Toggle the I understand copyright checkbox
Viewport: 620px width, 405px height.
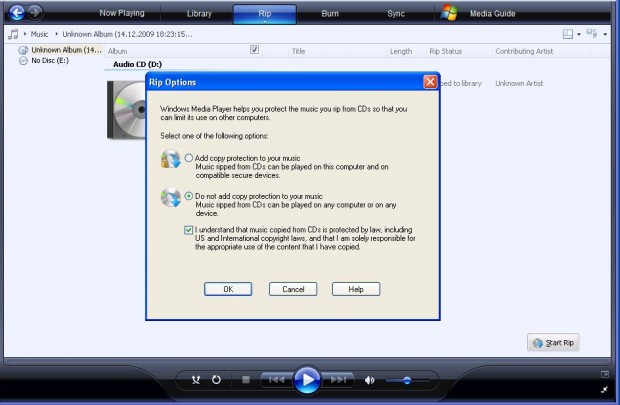(x=189, y=230)
